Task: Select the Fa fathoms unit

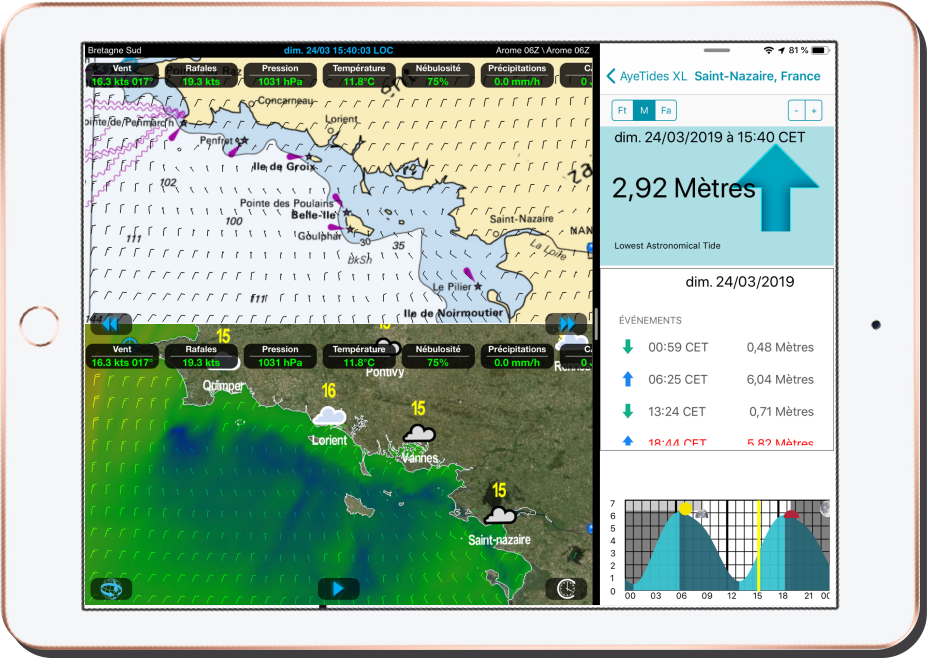Action: coord(666,110)
